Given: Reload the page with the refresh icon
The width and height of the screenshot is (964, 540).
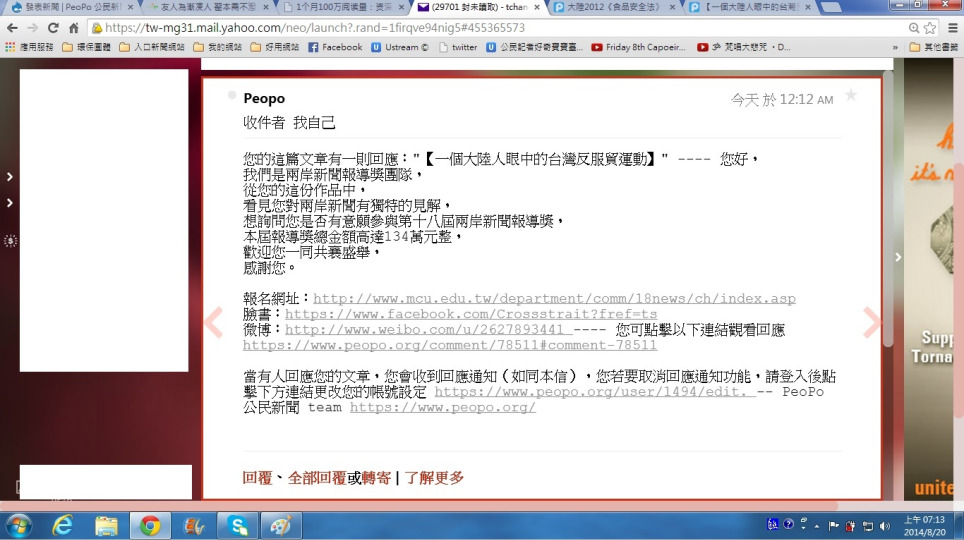Looking at the screenshot, I should click(x=53, y=28).
